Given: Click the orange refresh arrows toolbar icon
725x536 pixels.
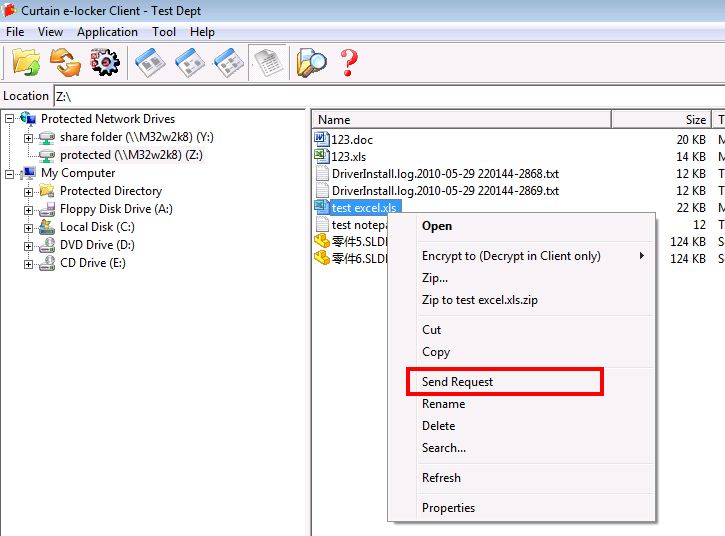Looking at the screenshot, I should pos(65,62).
